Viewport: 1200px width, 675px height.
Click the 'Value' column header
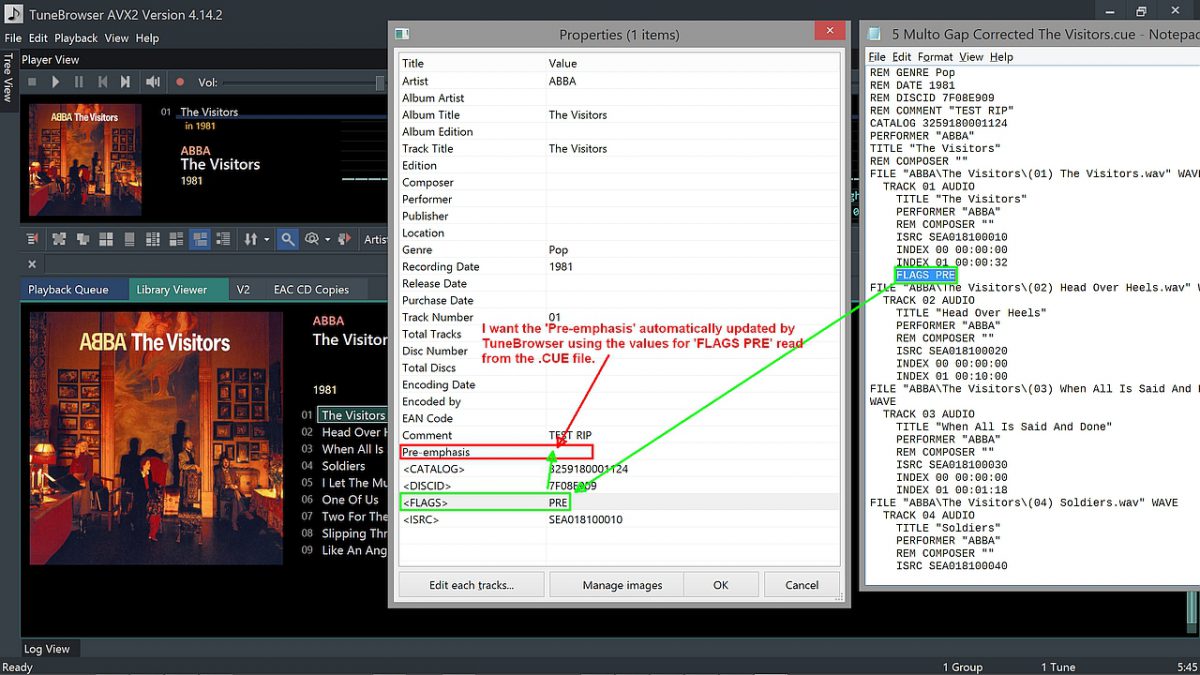(x=693, y=63)
